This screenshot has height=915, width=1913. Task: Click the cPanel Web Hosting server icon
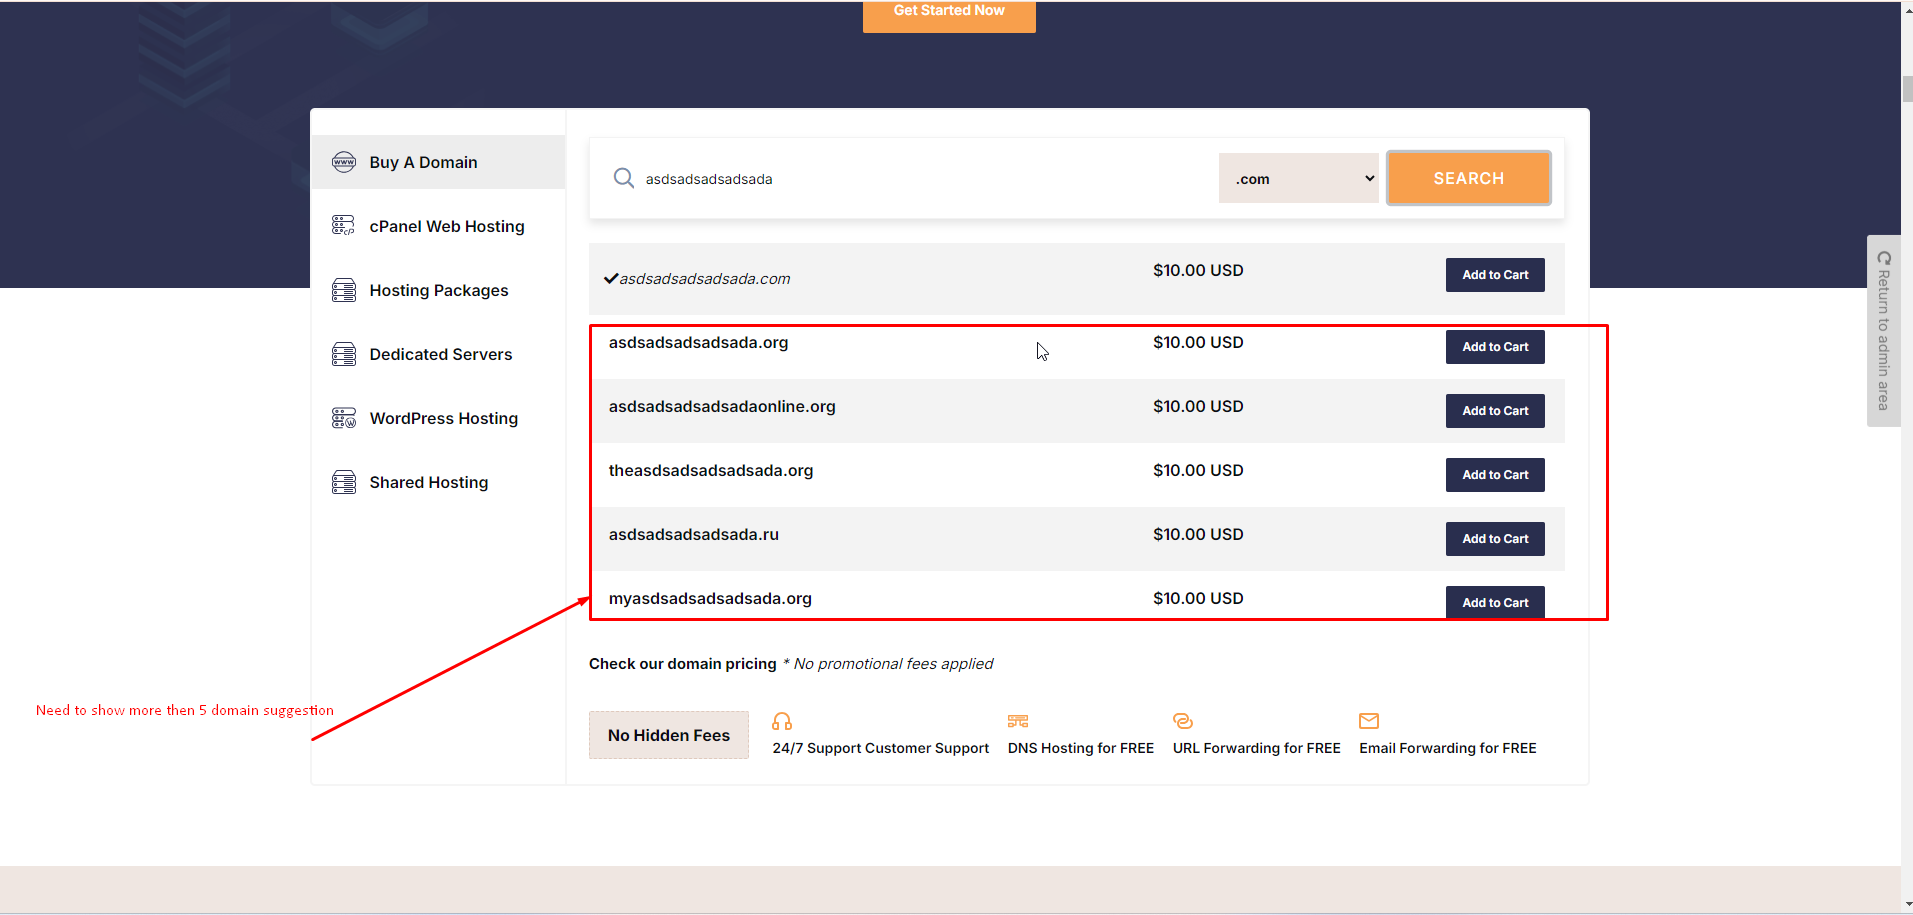(x=343, y=226)
